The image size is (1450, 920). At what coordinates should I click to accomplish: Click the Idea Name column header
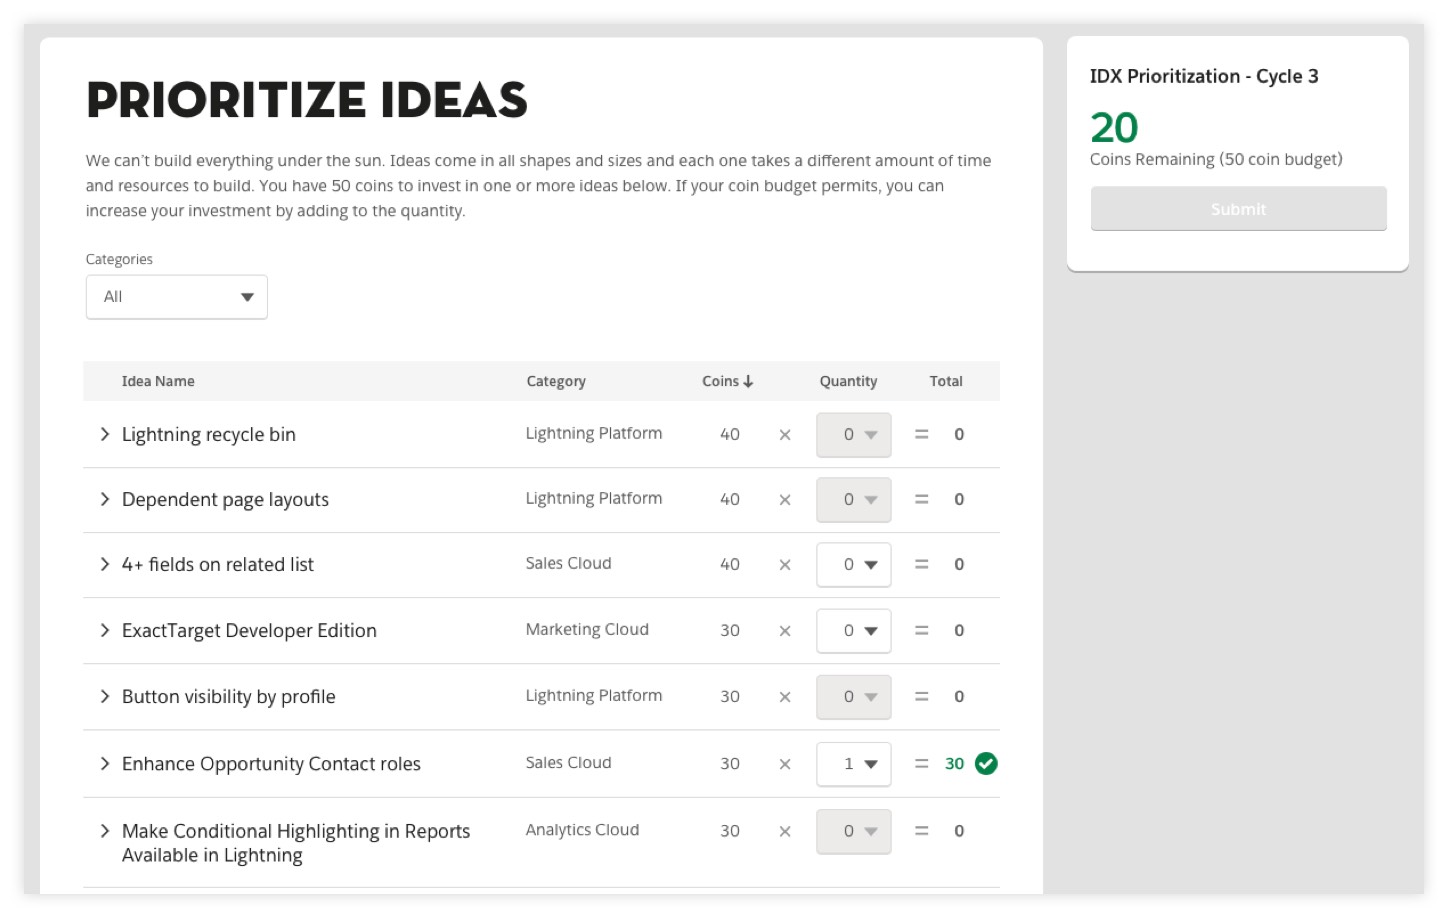coord(158,381)
